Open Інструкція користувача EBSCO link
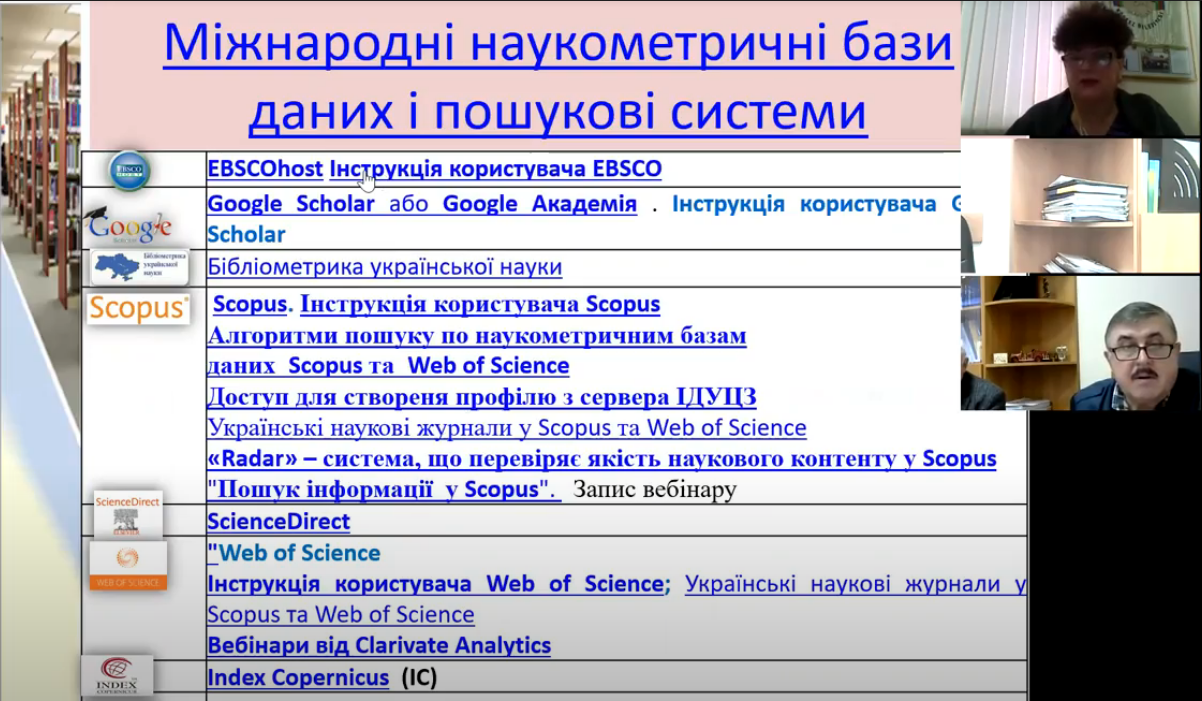 [x=495, y=168]
